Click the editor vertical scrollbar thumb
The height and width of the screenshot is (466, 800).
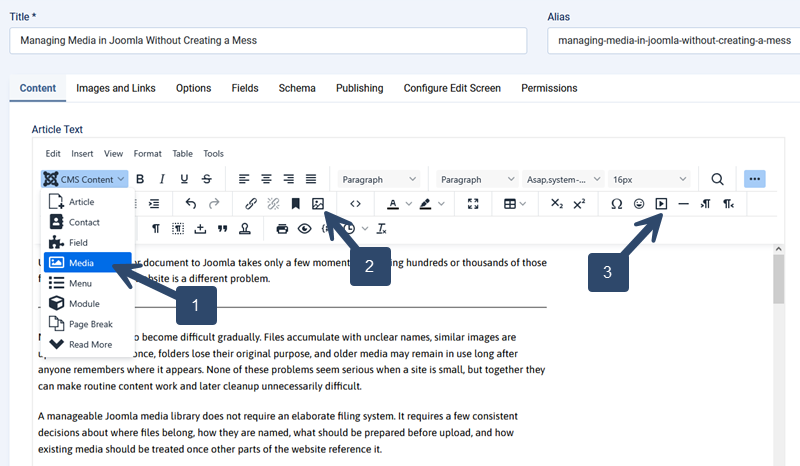coord(778,279)
